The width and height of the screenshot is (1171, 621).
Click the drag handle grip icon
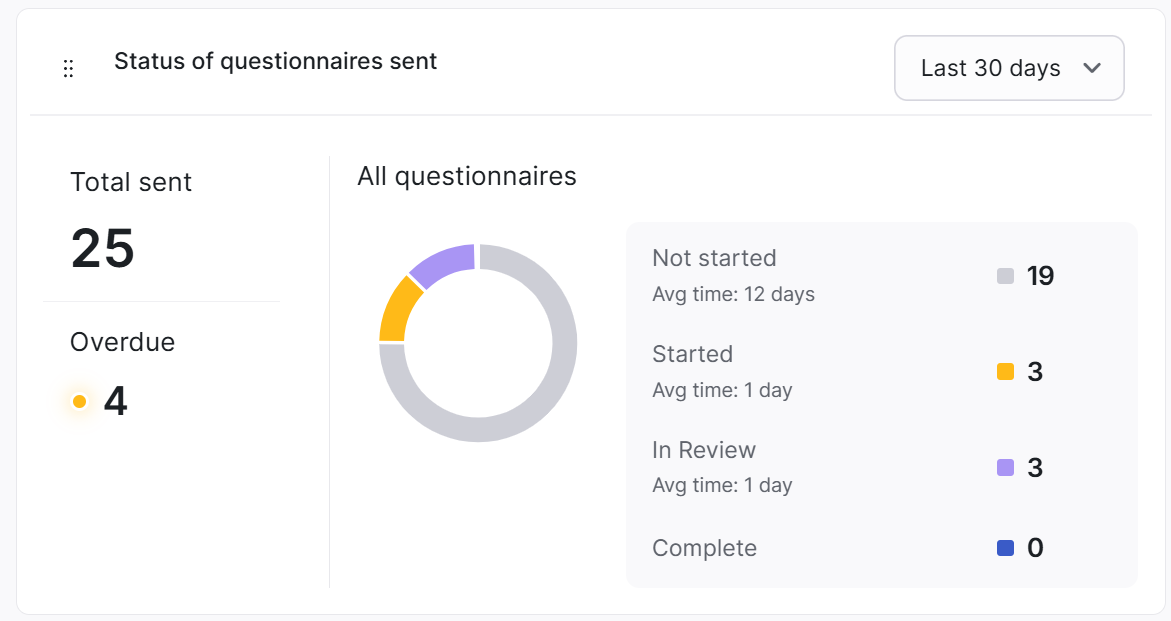[68, 69]
